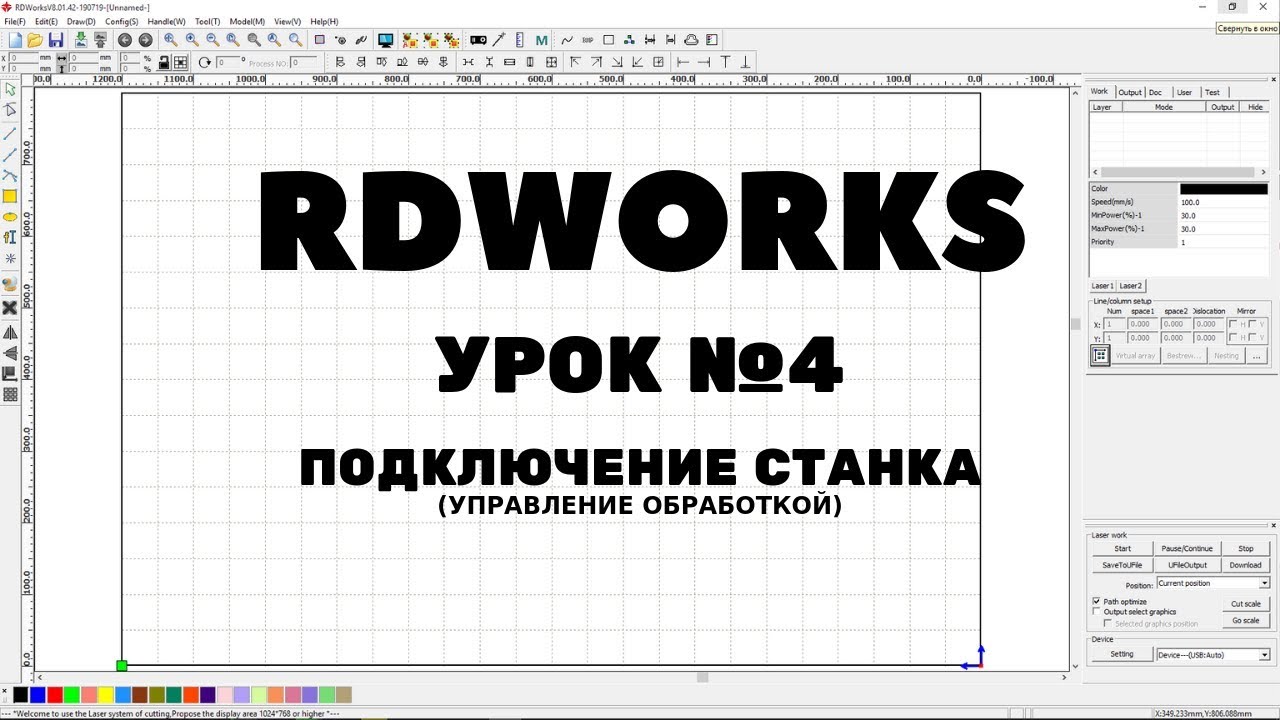Click the UFileOutput button
Screen dimensions: 1280x720
click(x=1187, y=565)
